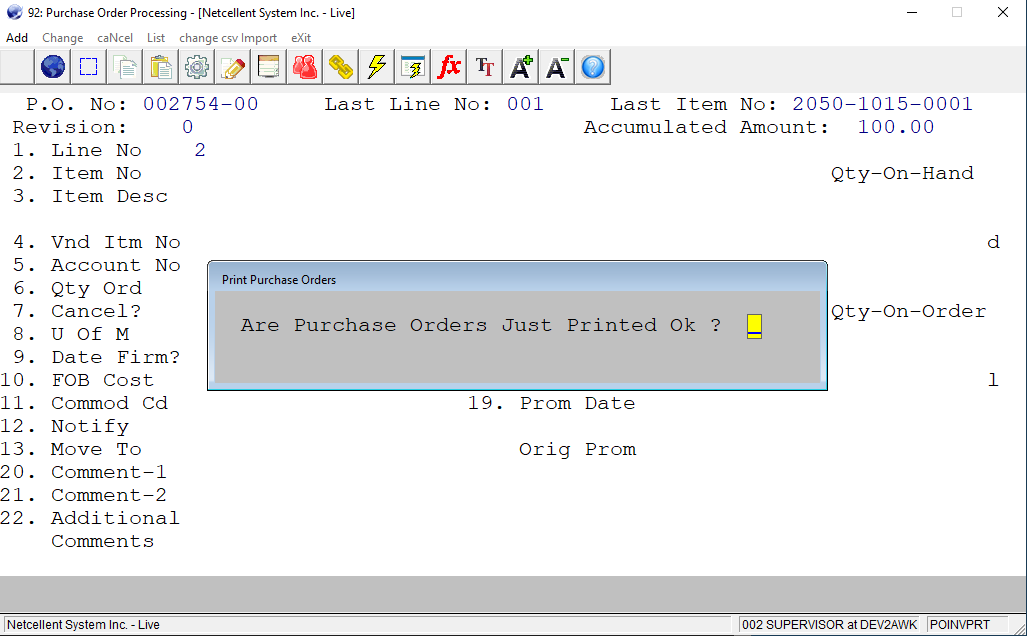1027x636 pixels.
Task: Click the pencil edit note icon
Action: tap(233, 67)
